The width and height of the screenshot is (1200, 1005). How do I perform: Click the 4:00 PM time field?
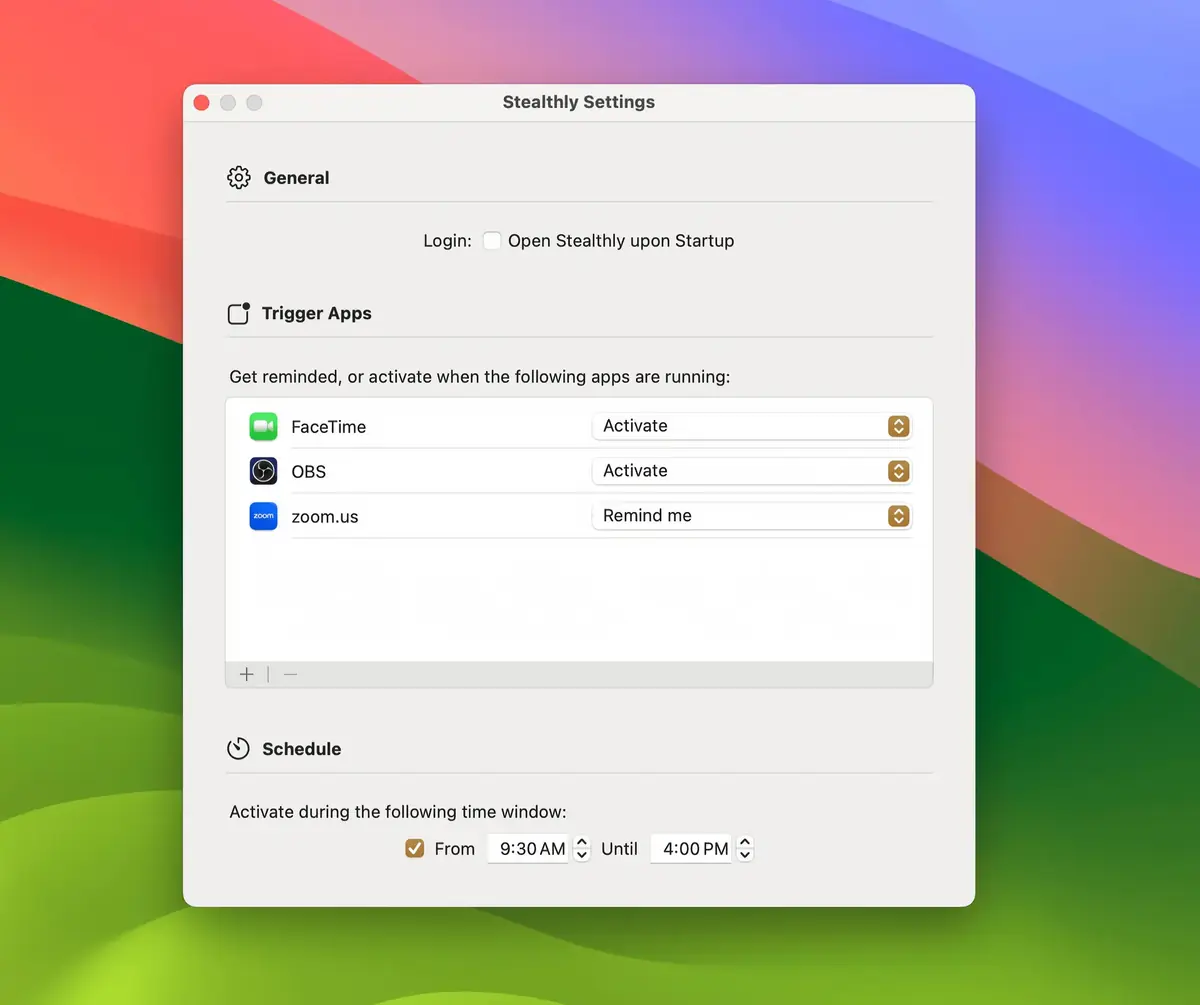(x=692, y=848)
